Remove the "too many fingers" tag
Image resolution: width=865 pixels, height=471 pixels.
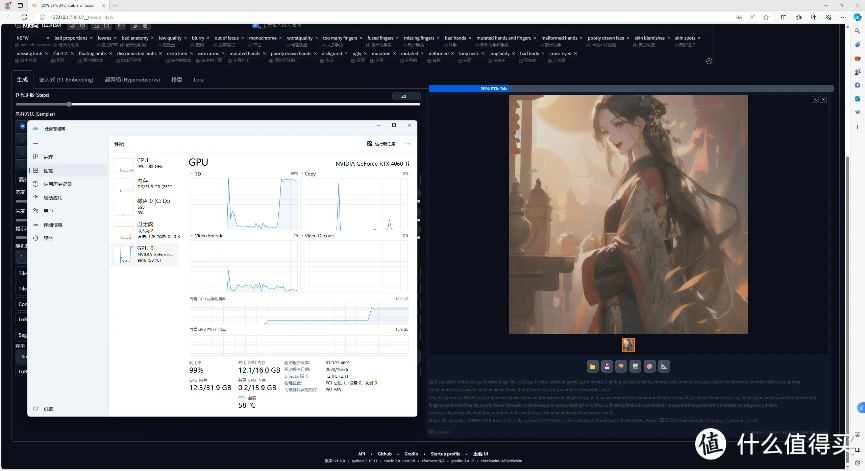(x=361, y=38)
